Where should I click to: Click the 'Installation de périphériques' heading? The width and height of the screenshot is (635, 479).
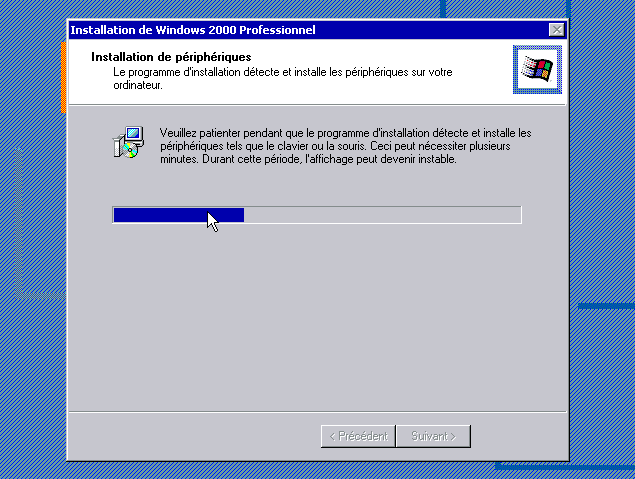coord(171,57)
